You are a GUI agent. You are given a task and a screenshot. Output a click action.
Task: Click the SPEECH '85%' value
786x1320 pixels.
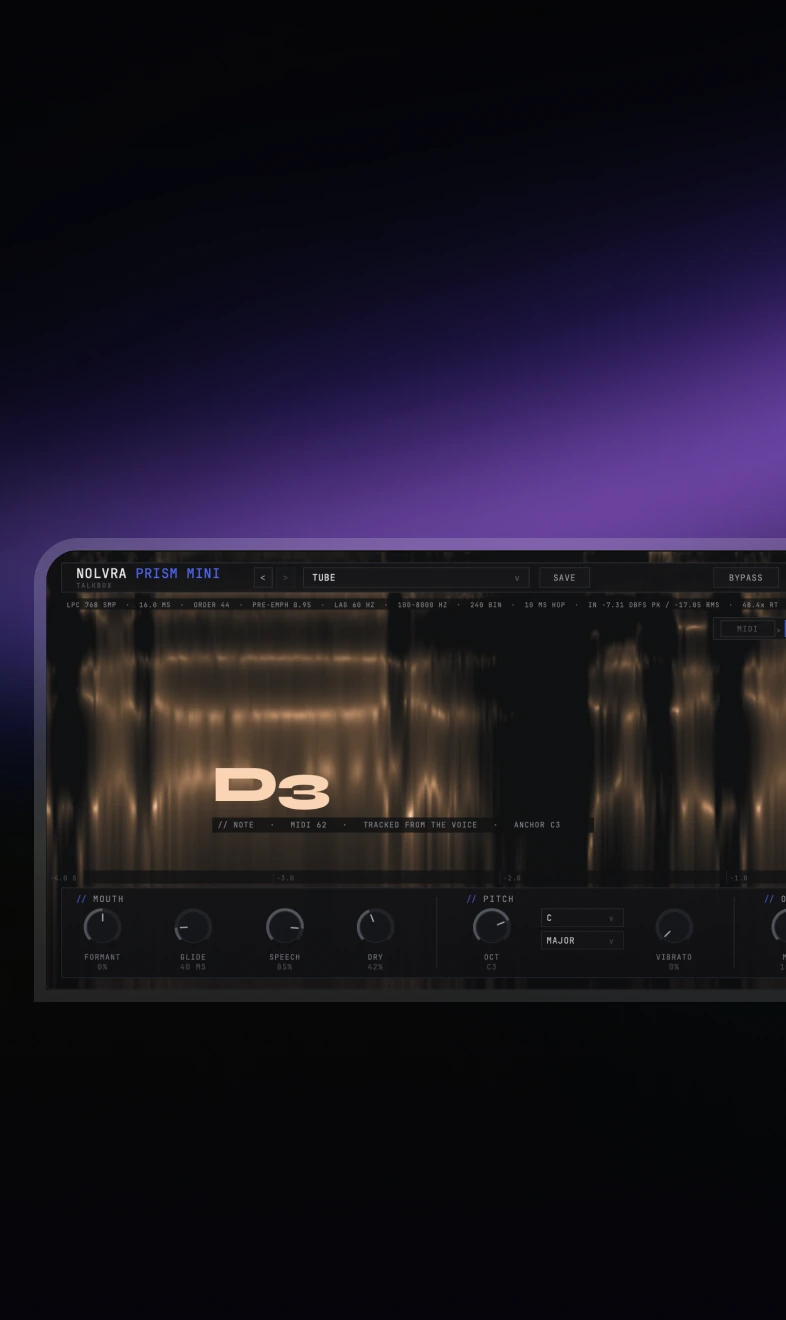point(285,967)
